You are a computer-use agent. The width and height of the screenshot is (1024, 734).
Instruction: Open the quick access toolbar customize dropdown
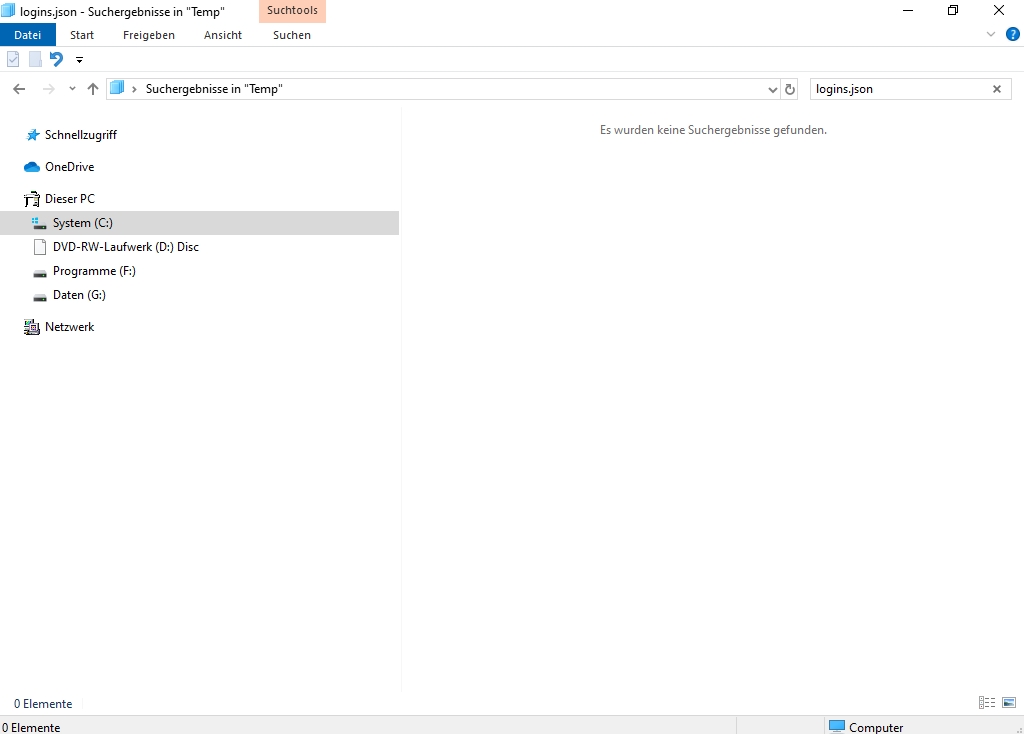click(x=80, y=60)
